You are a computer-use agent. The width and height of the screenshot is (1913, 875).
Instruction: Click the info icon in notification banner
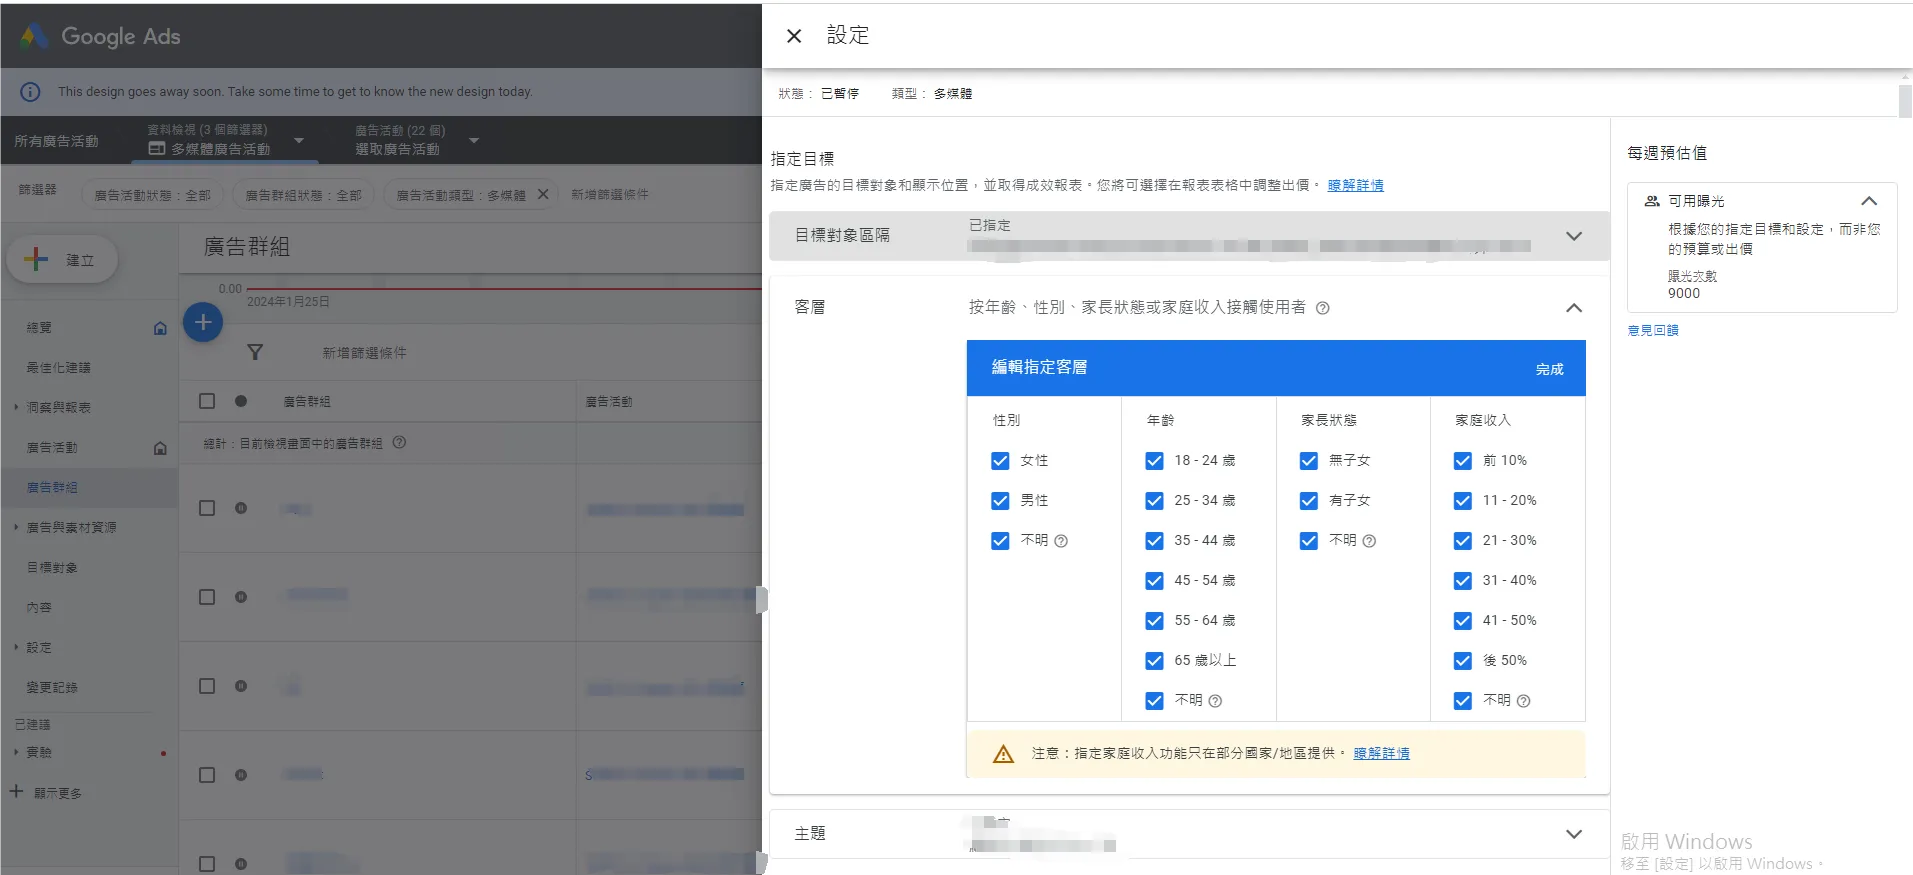pyautogui.click(x=31, y=92)
